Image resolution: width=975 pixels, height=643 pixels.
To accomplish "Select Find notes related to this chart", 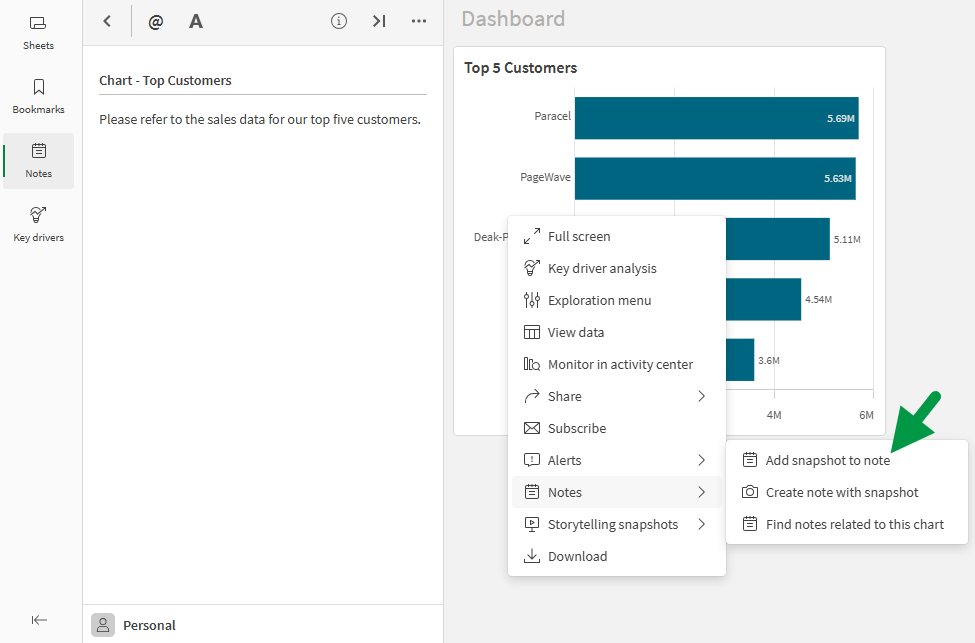I will 854,524.
